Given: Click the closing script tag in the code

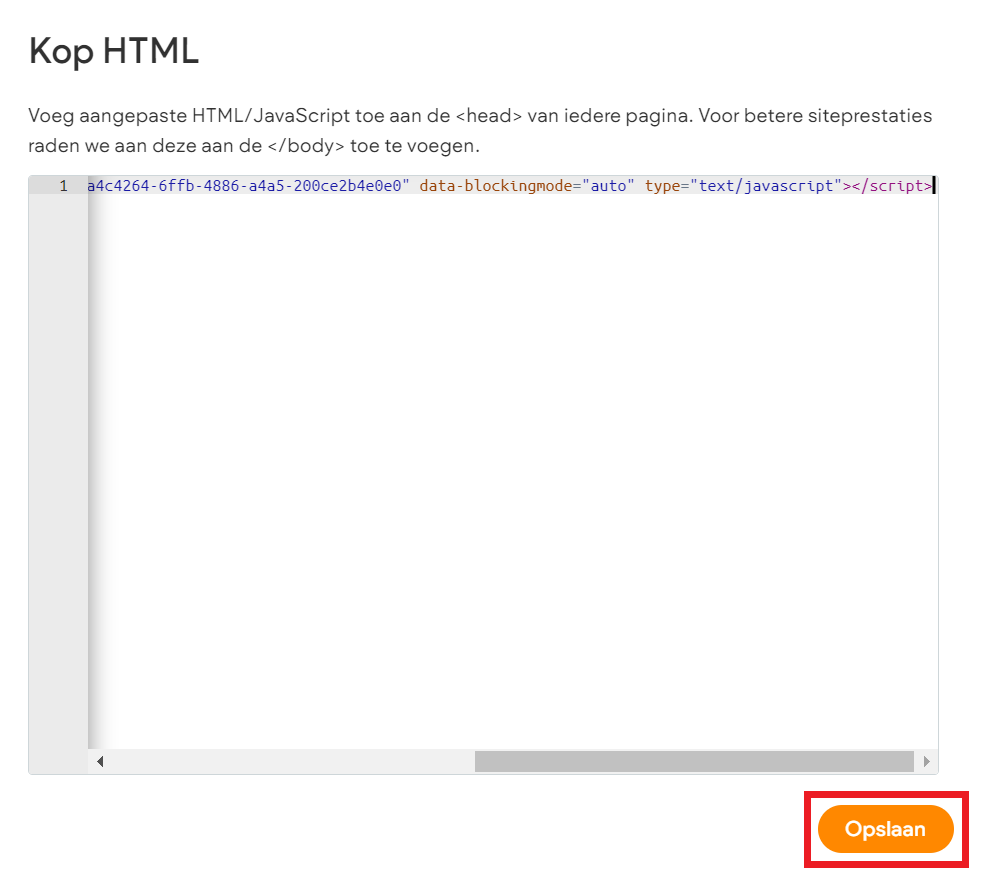Looking at the screenshot, I should click(892, 186).
